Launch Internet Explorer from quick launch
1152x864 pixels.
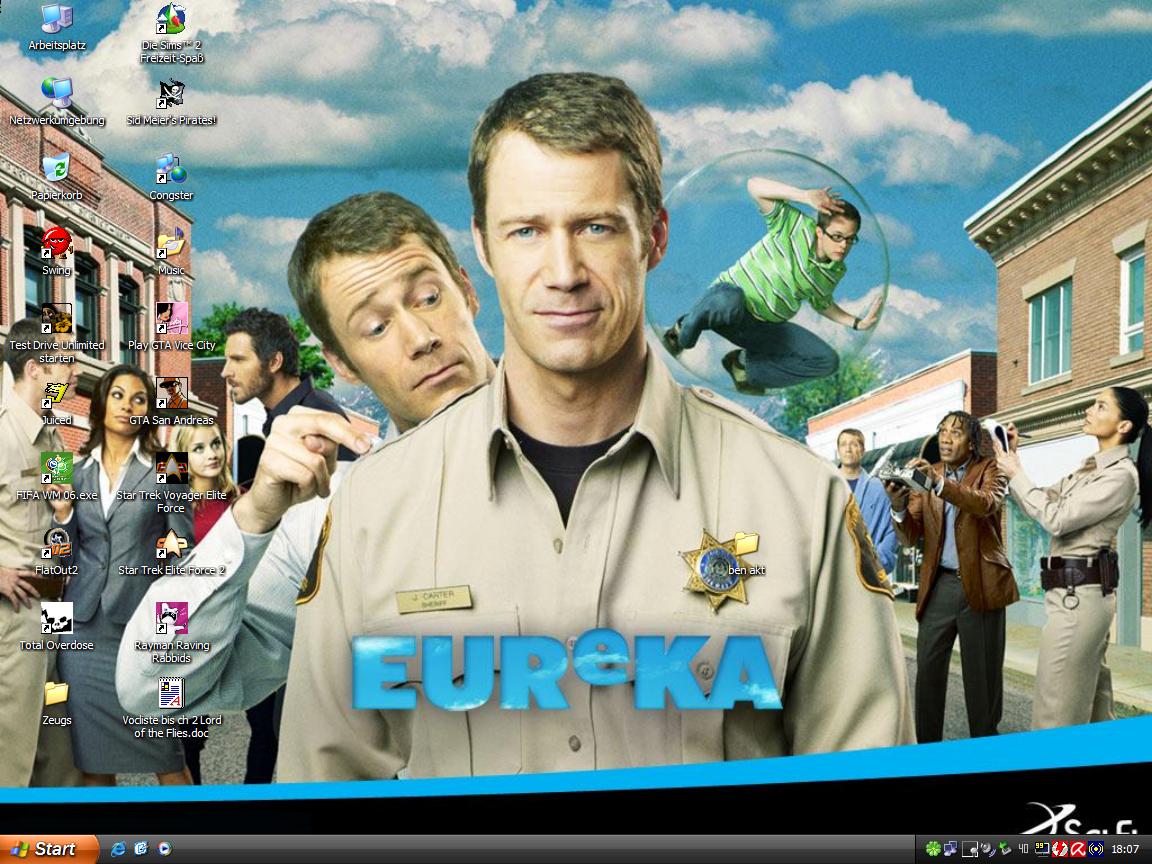coord(119,849)
